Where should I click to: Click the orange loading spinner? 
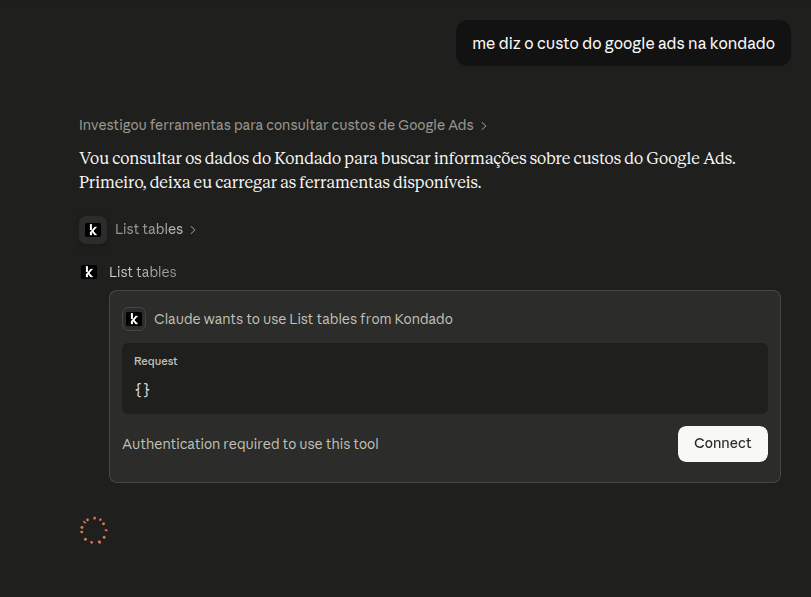94,530
